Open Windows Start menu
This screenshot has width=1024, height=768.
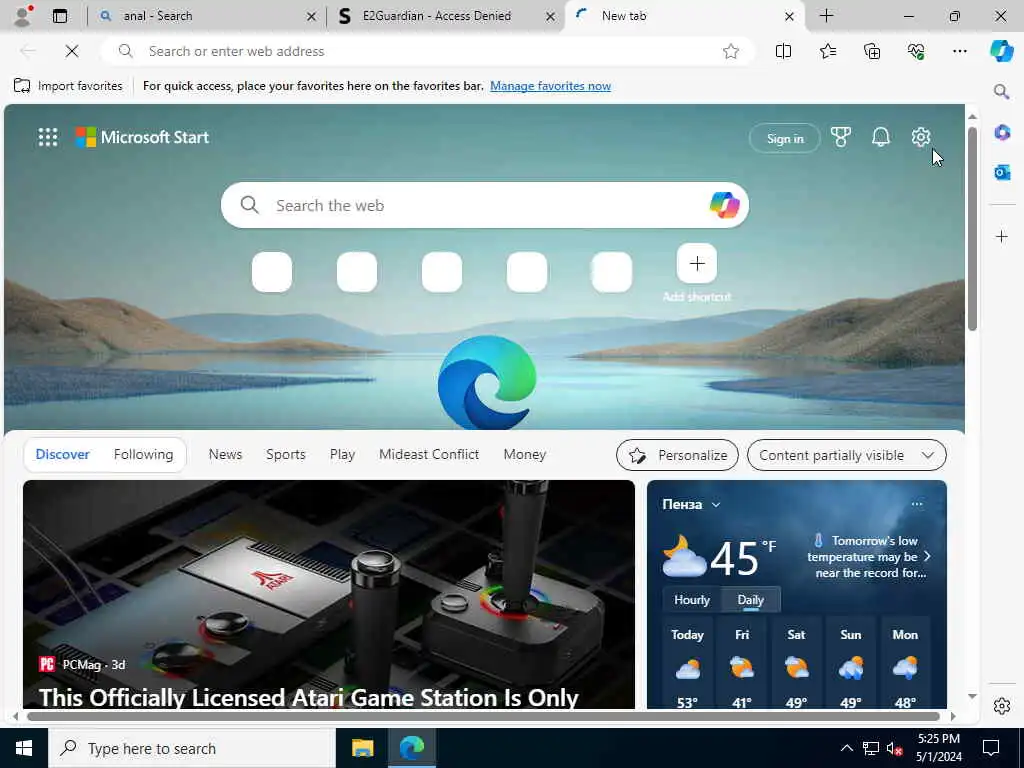point(24,748)
